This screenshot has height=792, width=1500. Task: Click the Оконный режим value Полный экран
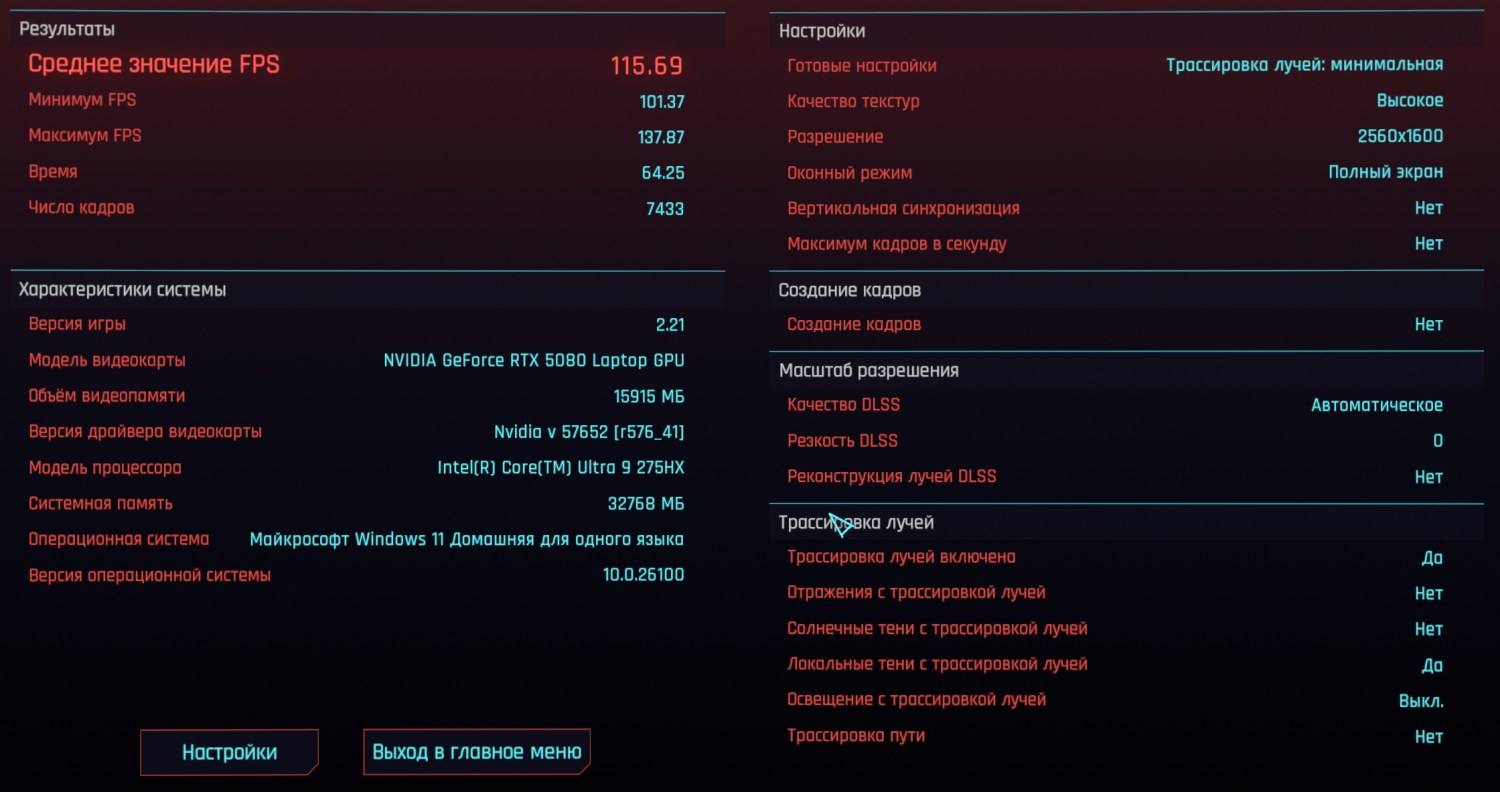pyautogui.click(x=1385, y=172)
